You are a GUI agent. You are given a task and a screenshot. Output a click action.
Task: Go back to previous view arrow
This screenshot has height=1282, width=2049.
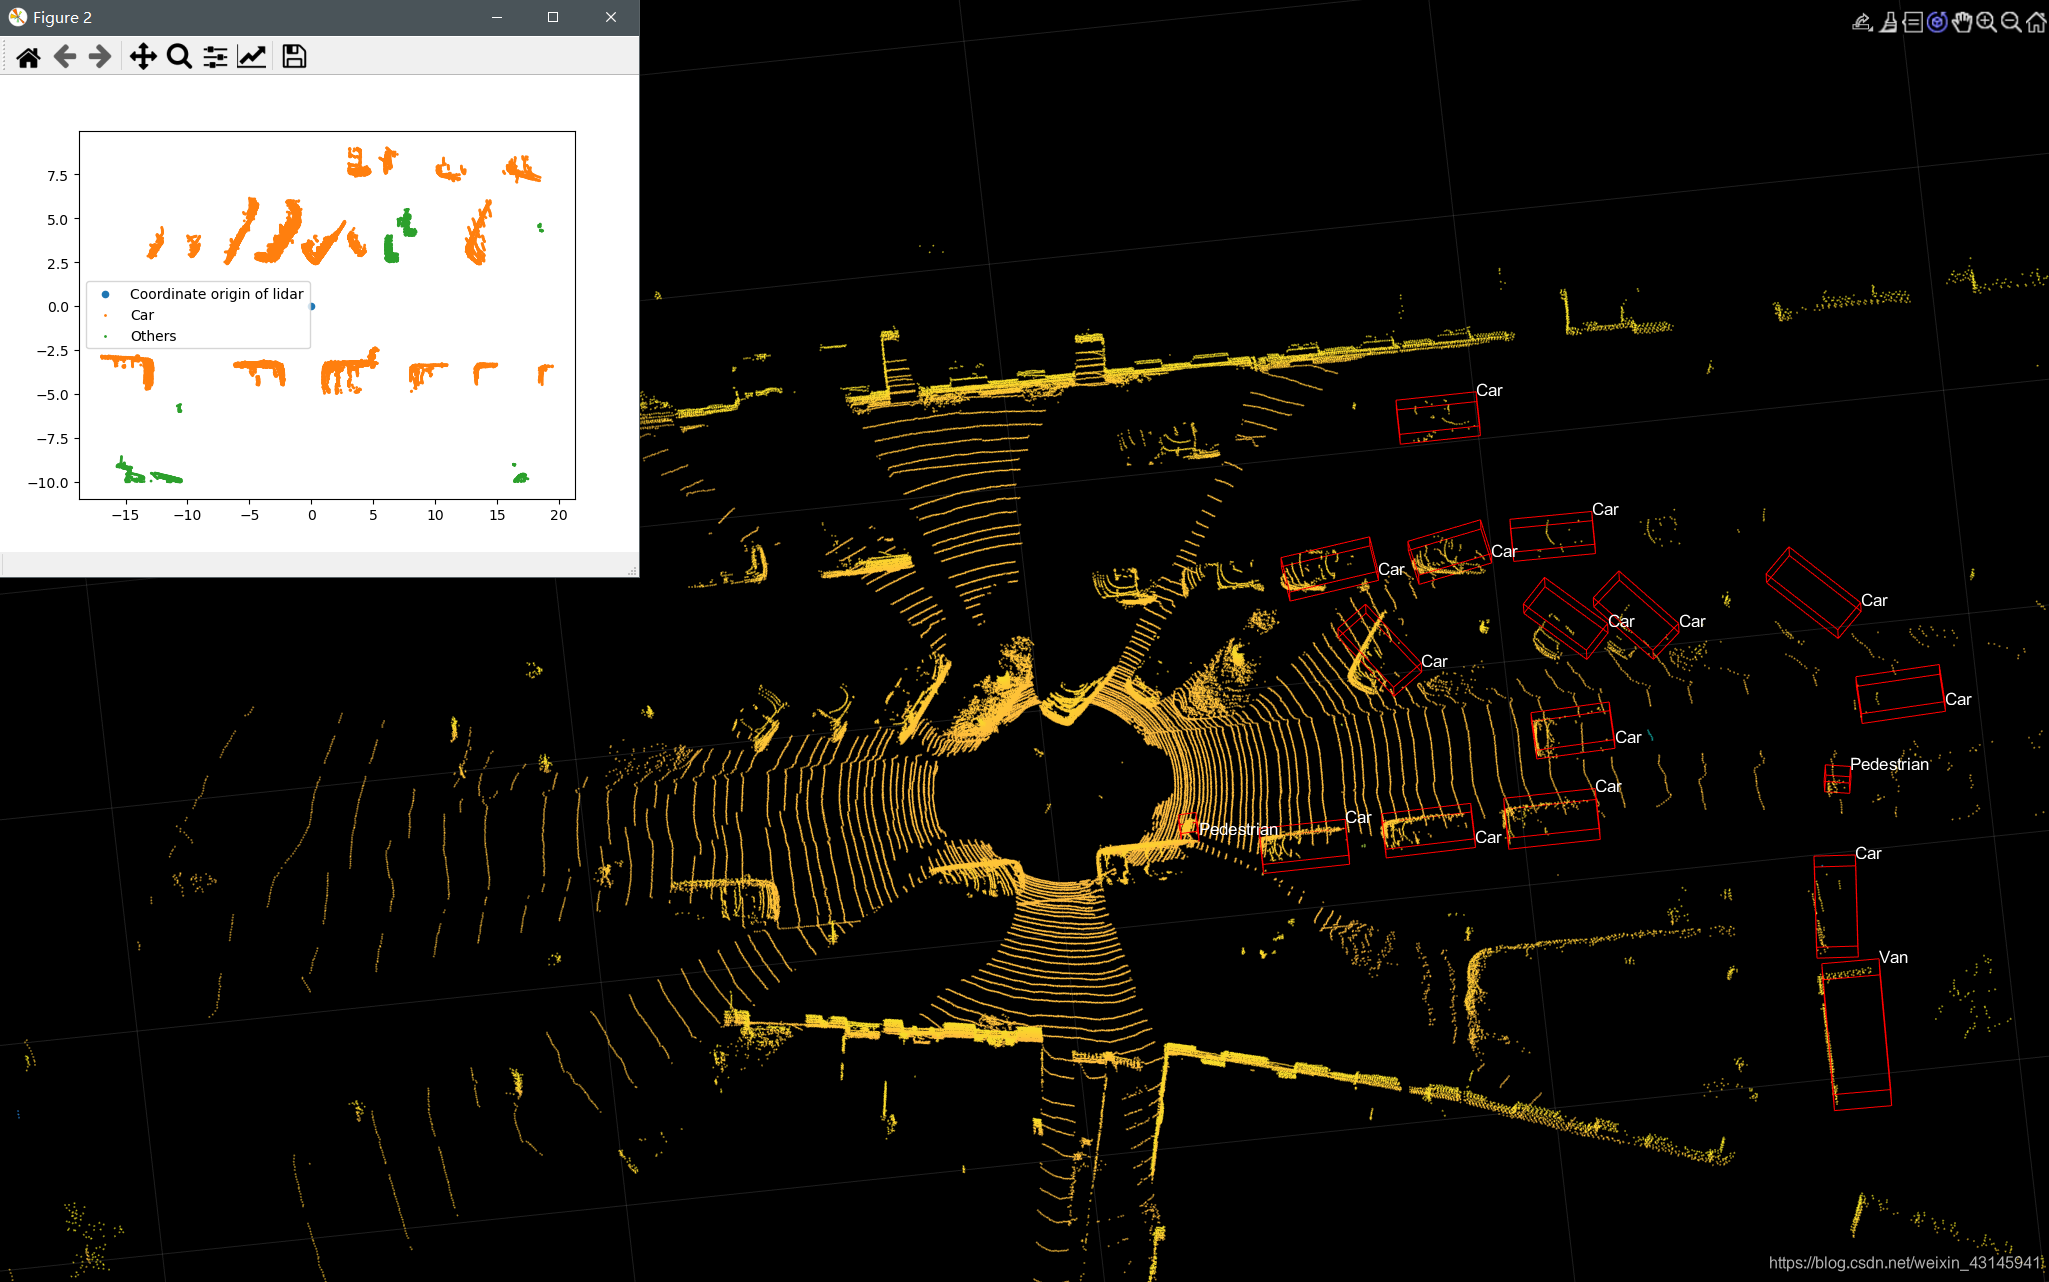[65, 57]
